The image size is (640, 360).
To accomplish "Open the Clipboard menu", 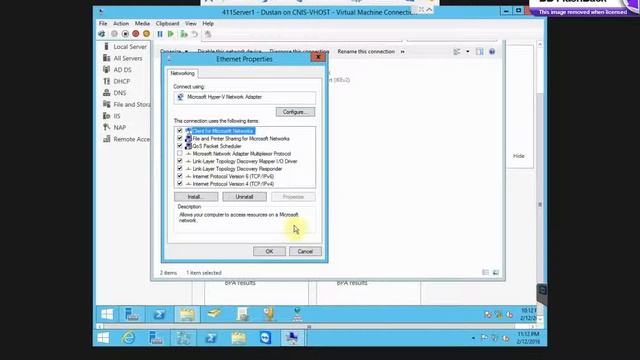I will point(167,24).
